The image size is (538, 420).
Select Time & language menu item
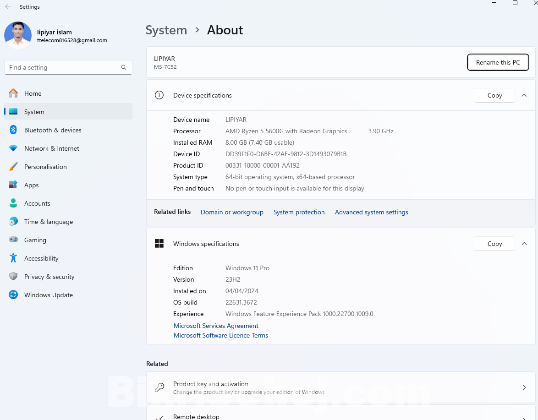tap(68, 222)
